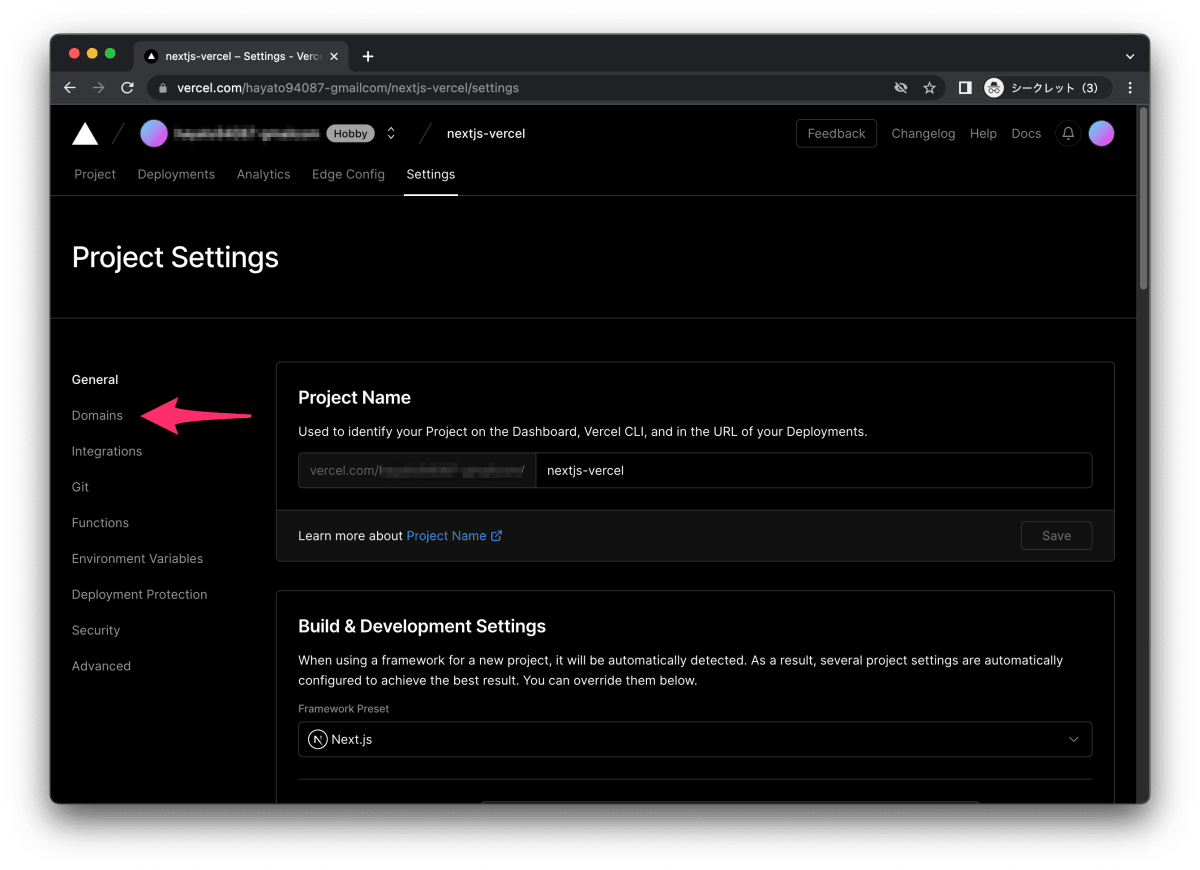Open the Analytics tab
The width and height of the screenshot is (1200, 870).
click(263, 174)
